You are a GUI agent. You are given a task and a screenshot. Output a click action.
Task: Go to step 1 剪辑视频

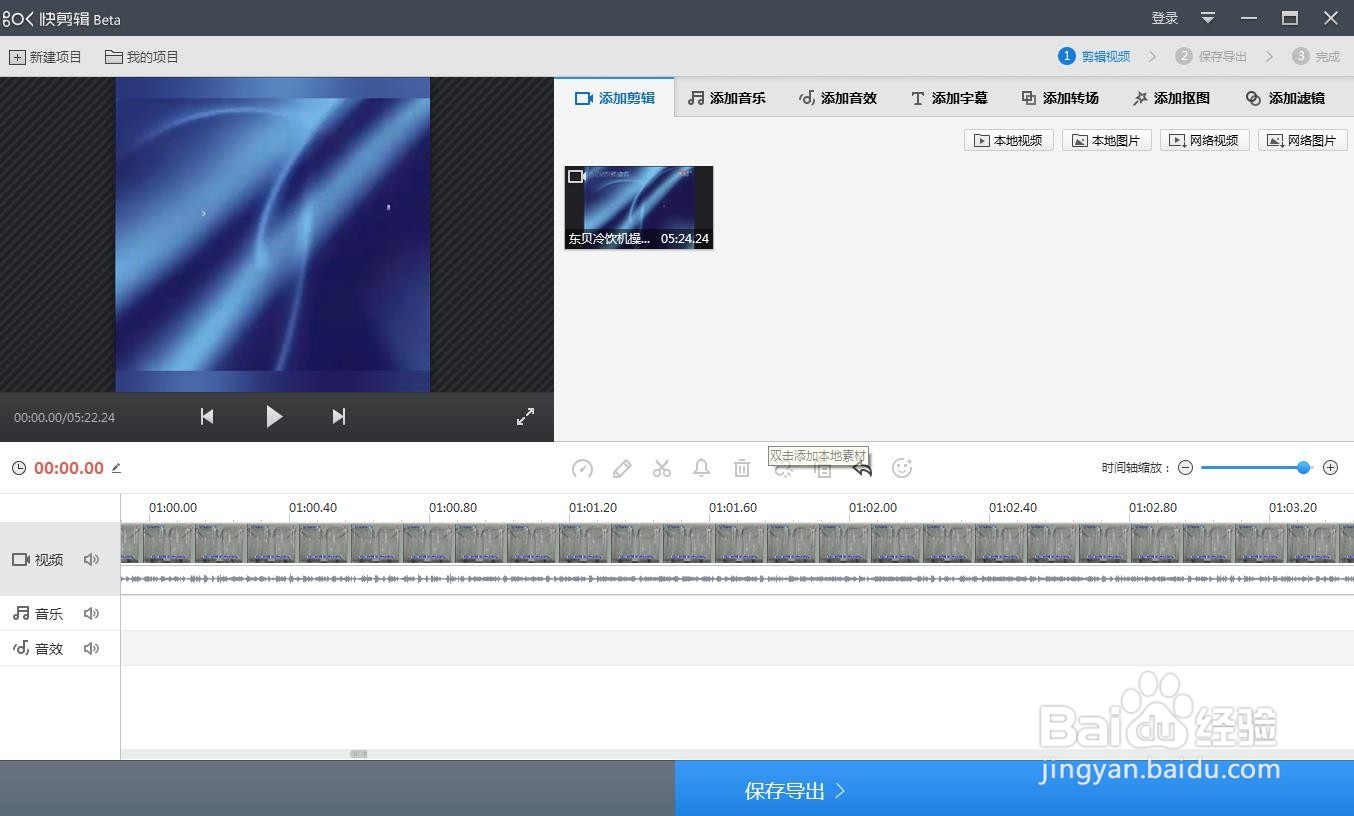(x=1094, y=57)
